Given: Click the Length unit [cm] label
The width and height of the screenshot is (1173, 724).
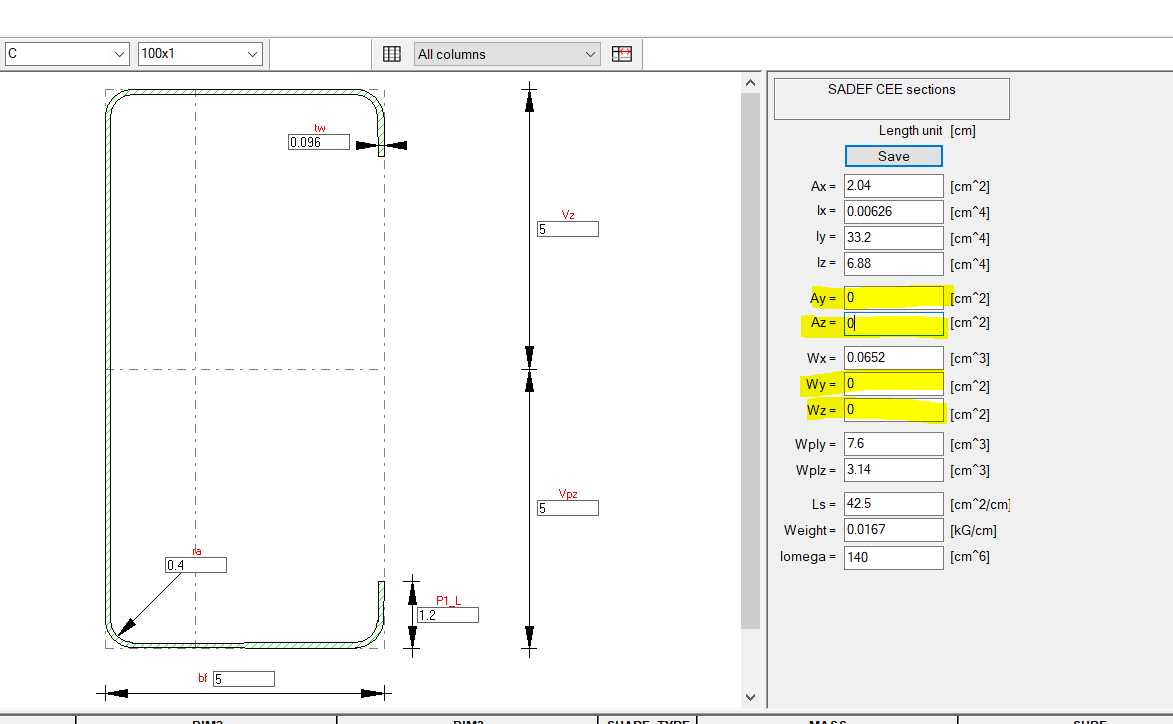Looking at the screenshot, I should pos(927,130).
